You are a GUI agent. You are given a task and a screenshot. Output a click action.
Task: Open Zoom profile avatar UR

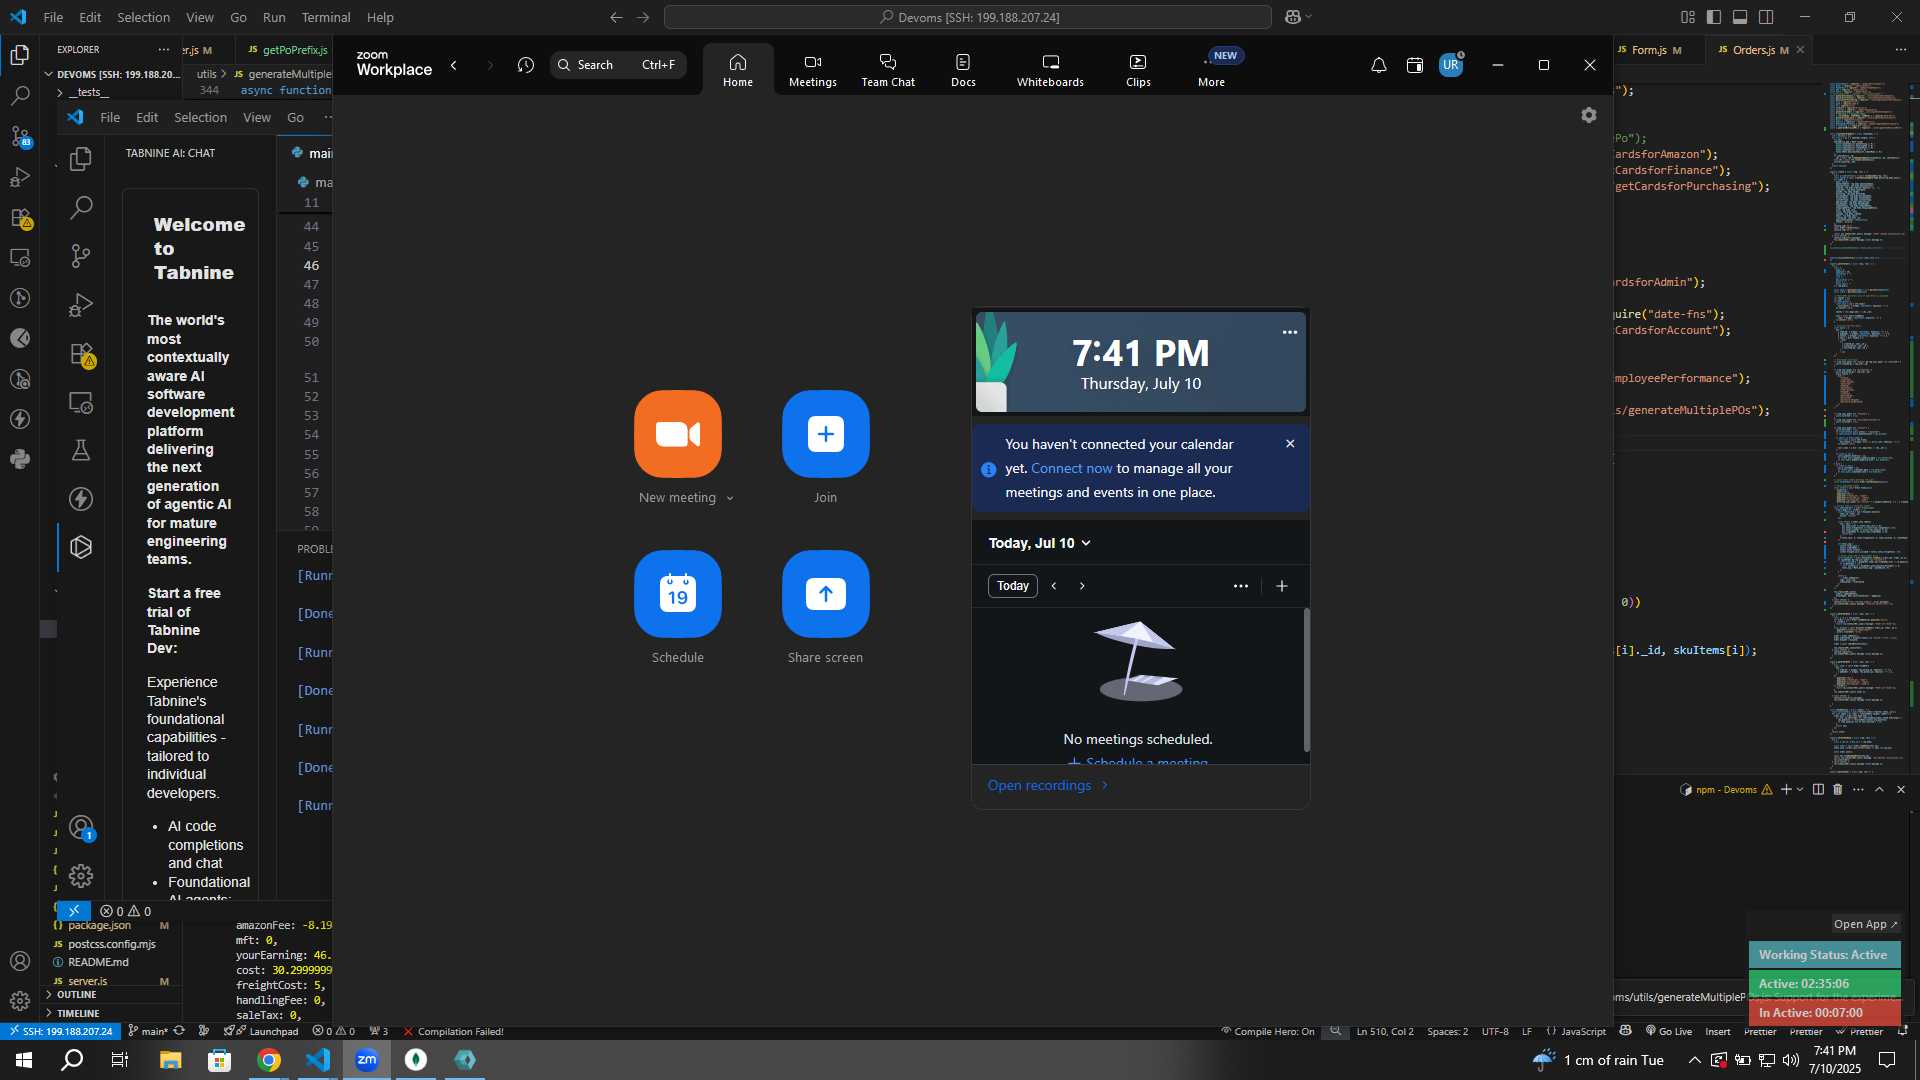tap(1451, 65)
